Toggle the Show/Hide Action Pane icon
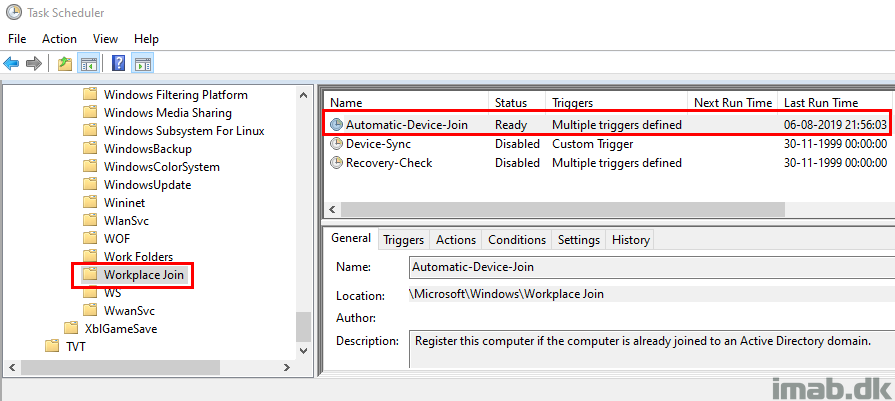The height and width of the screenshot is (401, 895). coord(143,63)
